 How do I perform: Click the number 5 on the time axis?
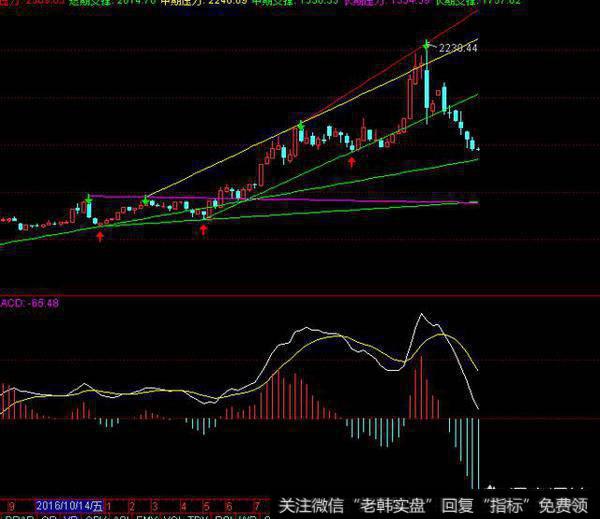pyautogui.click(x=206, y=505)
